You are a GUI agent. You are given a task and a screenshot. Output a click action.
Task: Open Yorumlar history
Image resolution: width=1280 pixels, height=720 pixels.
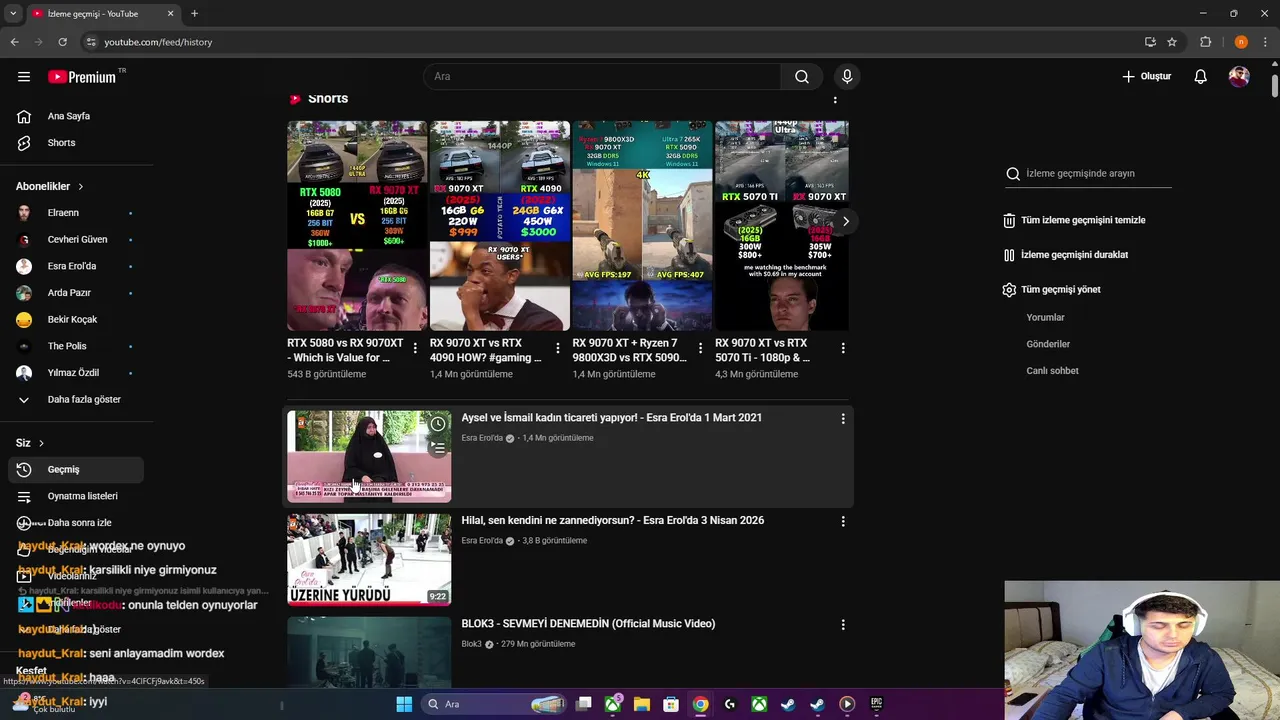[x=1045, y=317]
